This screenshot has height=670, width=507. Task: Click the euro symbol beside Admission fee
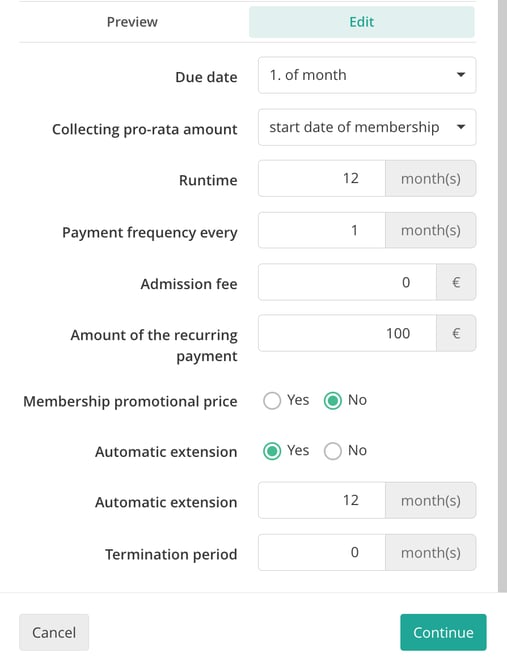click(x=456, y=282)
